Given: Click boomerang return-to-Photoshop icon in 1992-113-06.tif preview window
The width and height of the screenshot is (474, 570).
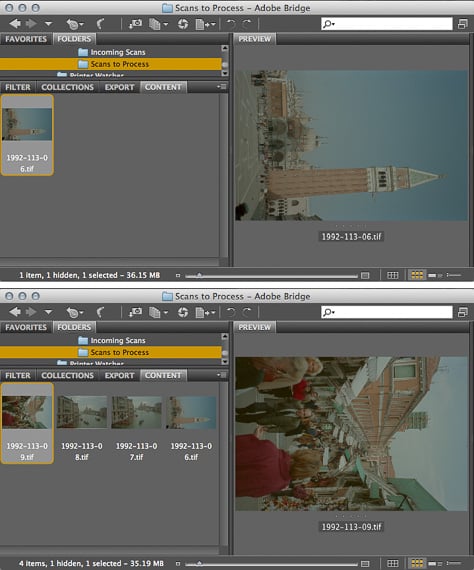Looking at the screenshot, I should click(x=100, y=24).
